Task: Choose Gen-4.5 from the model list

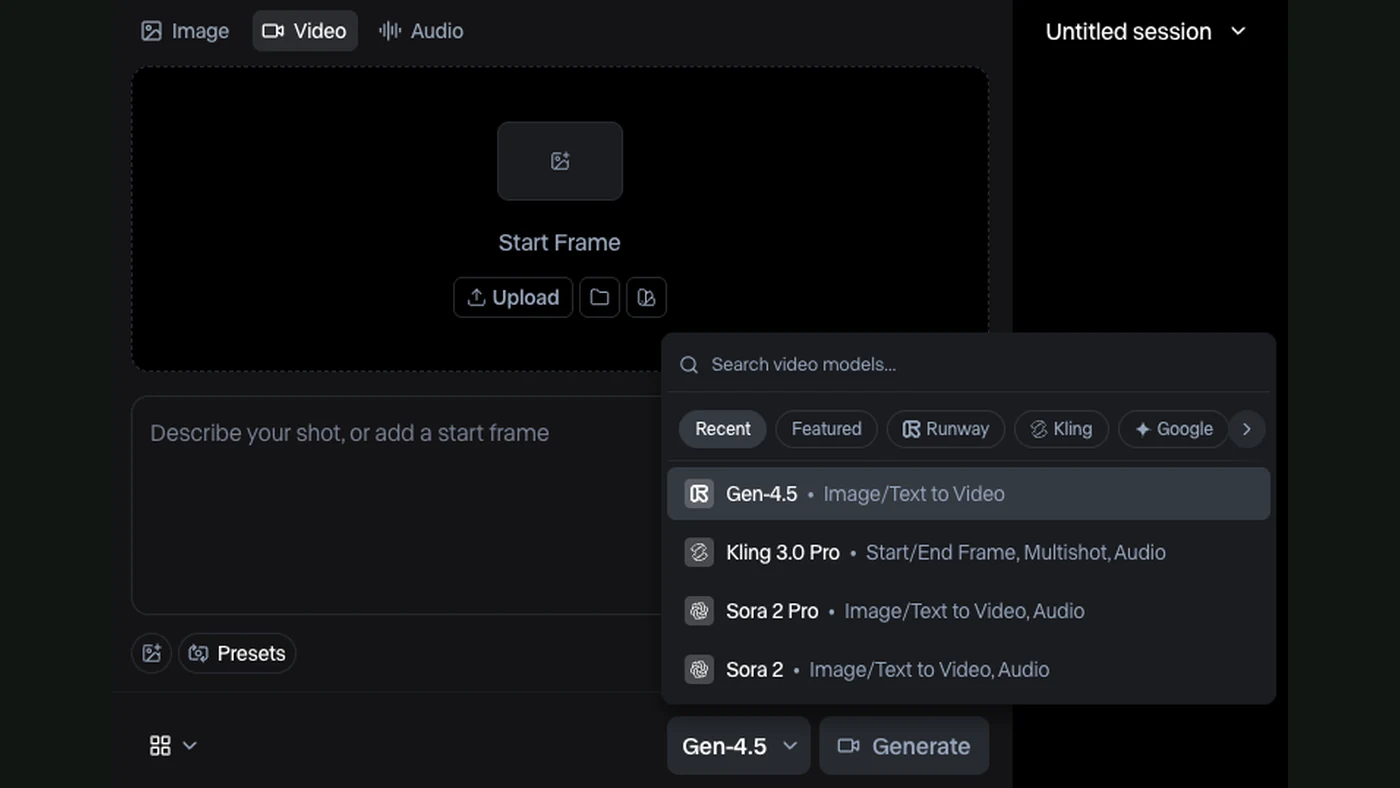Action: [968, 494]
